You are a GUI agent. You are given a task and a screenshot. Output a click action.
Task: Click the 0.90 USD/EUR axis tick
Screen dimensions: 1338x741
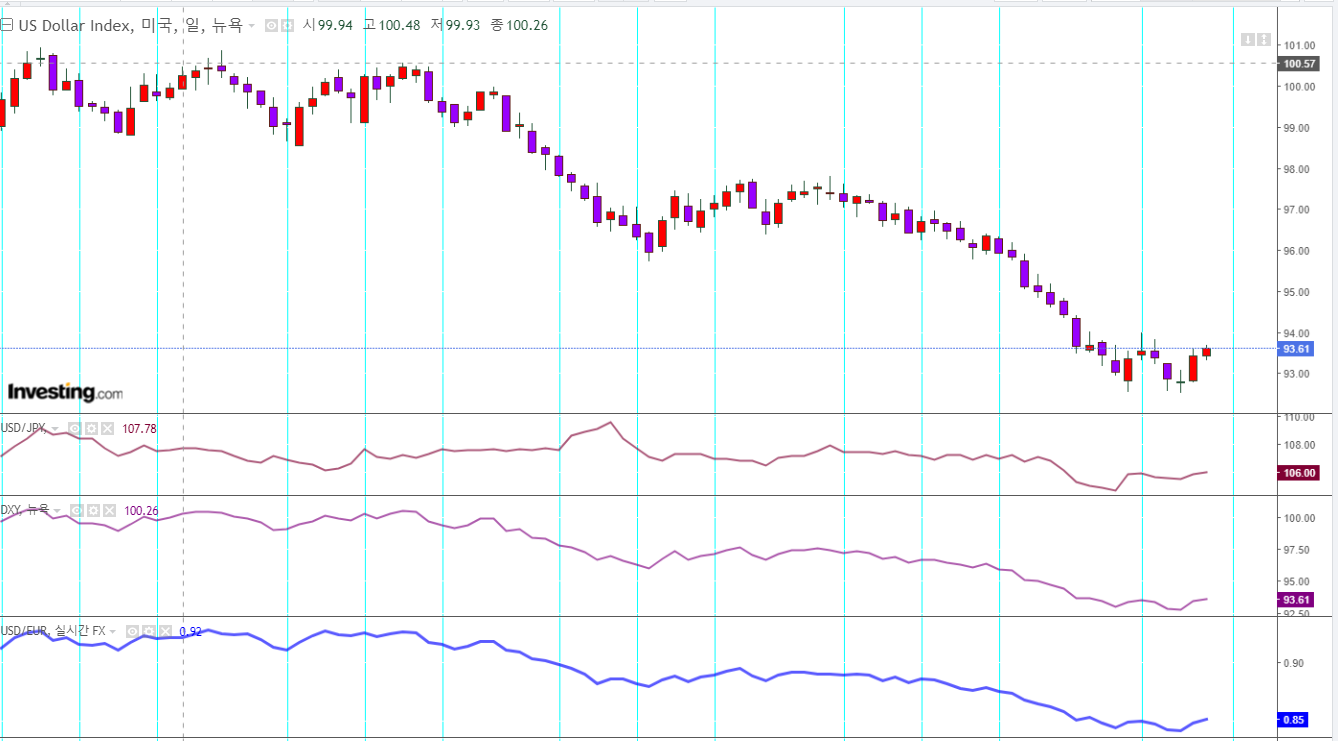coord(1293,663)
